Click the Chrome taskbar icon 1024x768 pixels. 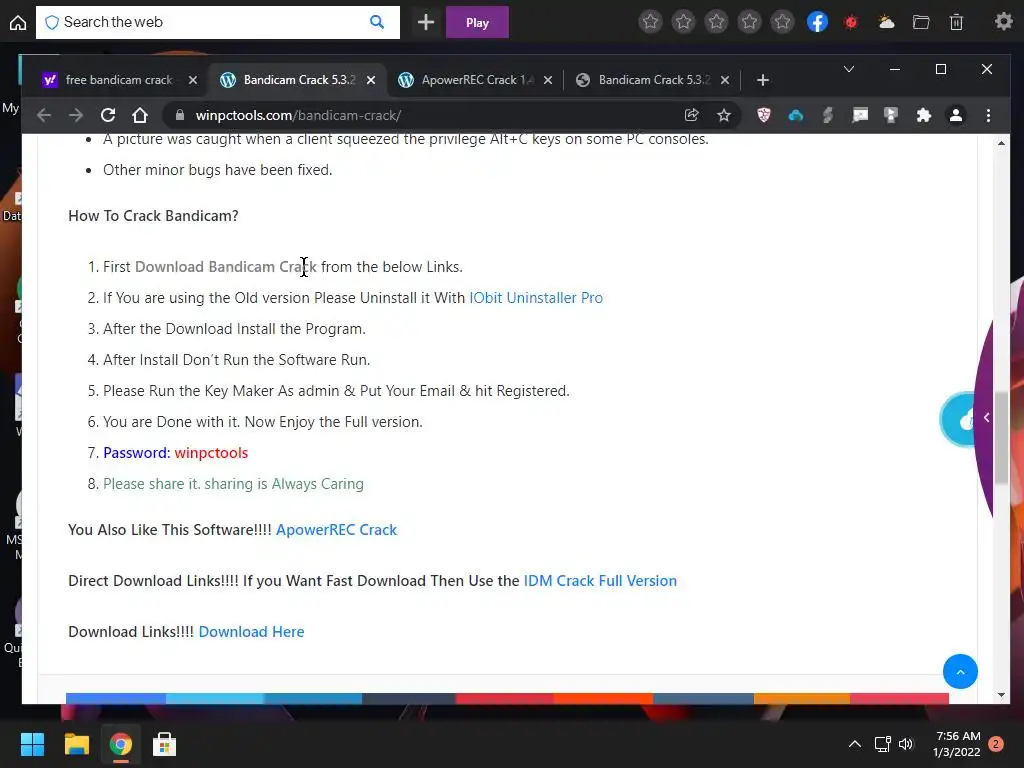[x=120, y=744]
